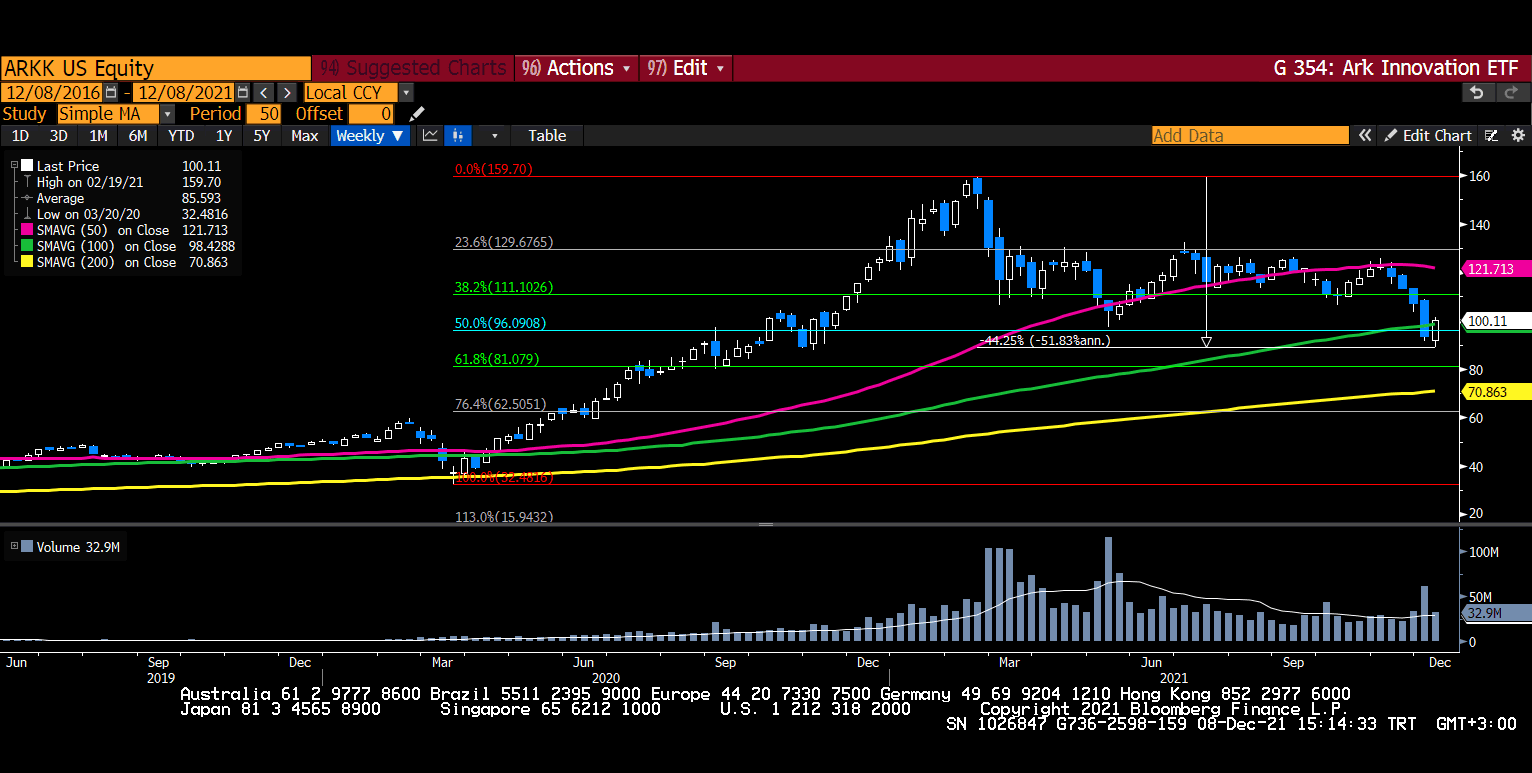
Task: Select the 5Y range tab
Action: (x=262, y=136)
